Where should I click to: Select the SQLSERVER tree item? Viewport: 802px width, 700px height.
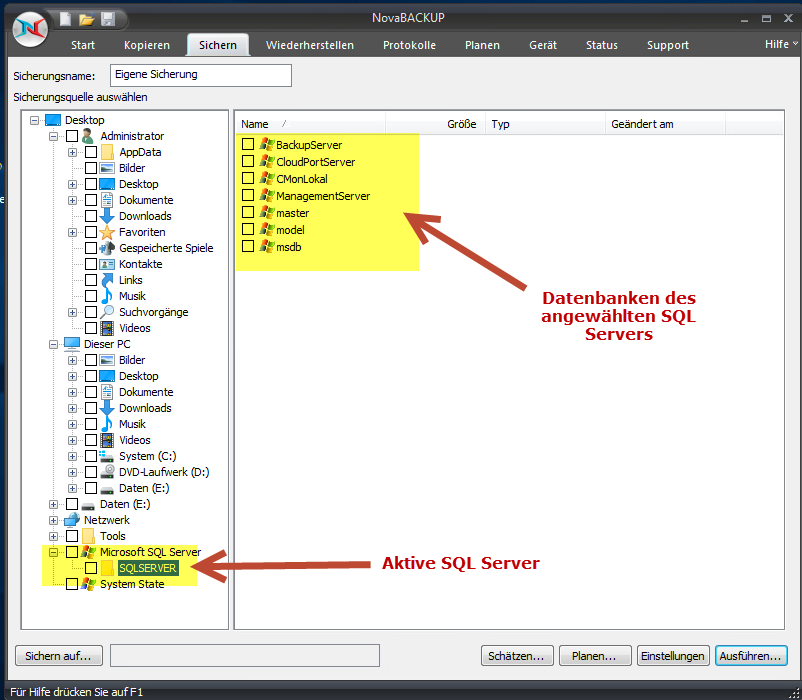(x=148, y=568)
